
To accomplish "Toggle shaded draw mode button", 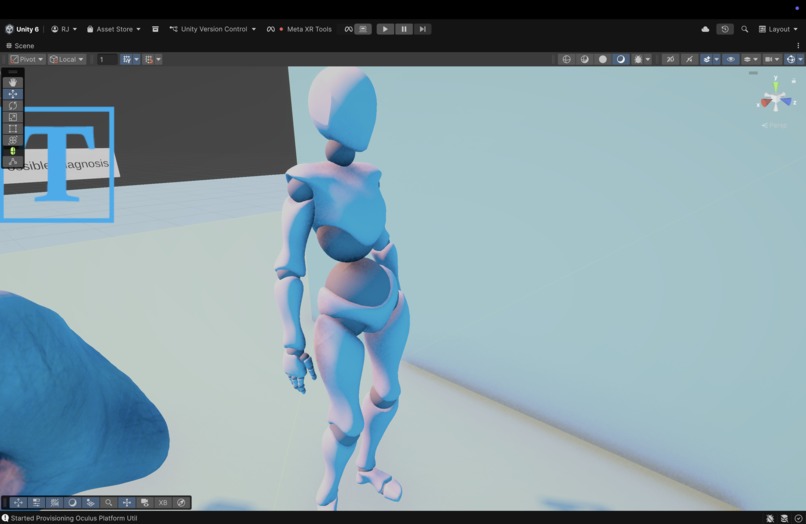I will (x=620, y=59).
